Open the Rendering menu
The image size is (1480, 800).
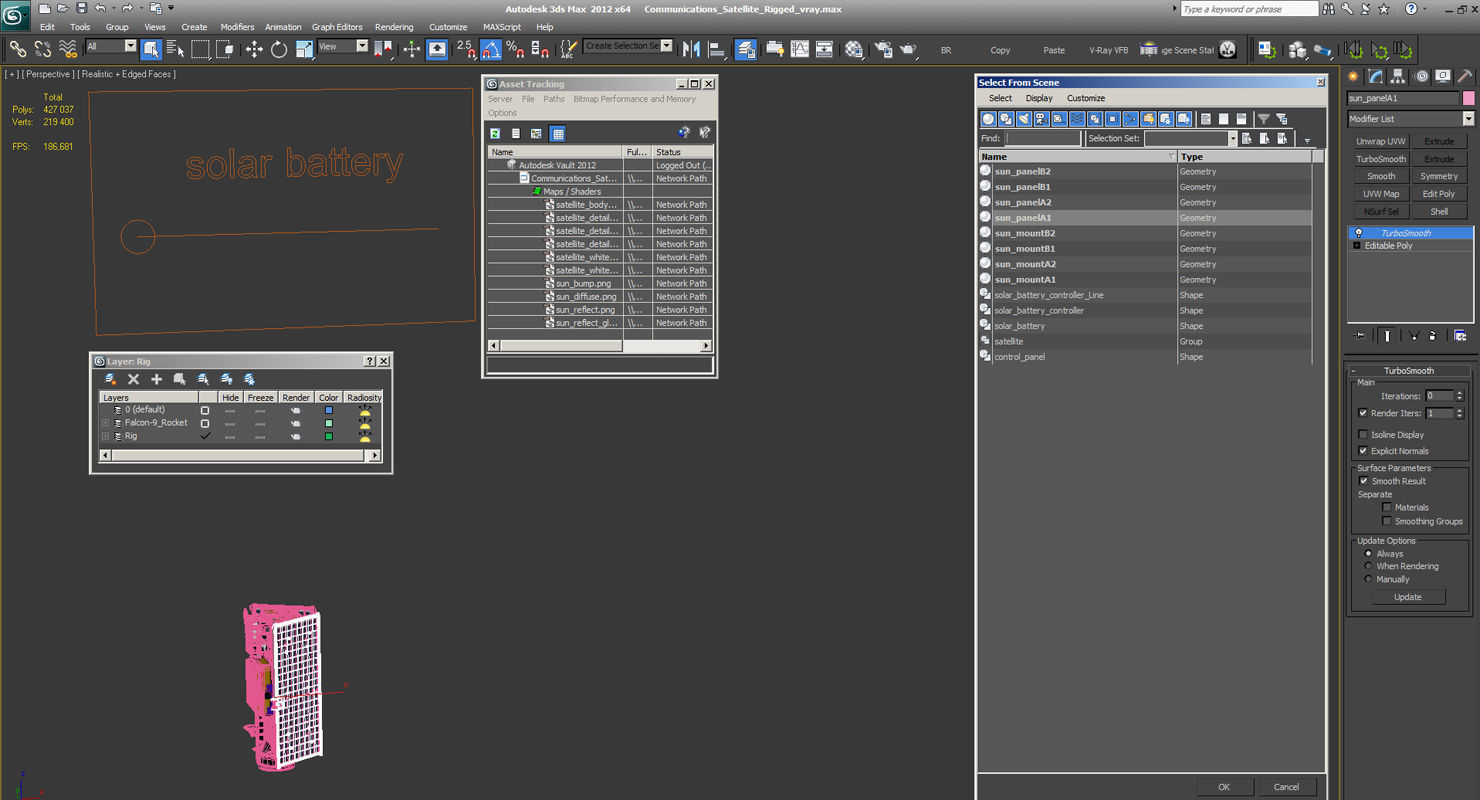(x=394, y=27)
